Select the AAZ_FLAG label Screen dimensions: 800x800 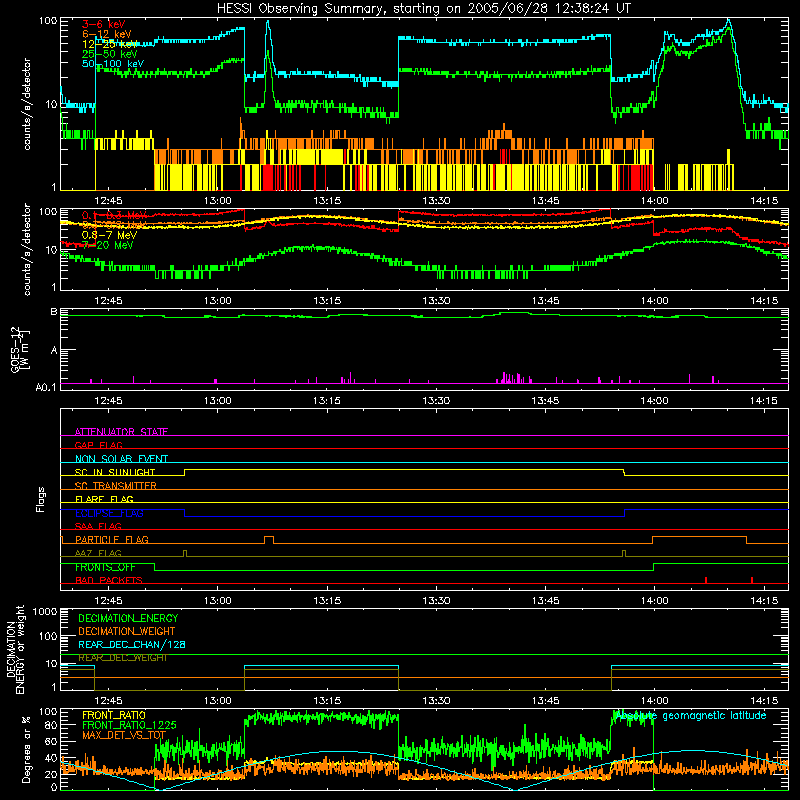point(98,553)
